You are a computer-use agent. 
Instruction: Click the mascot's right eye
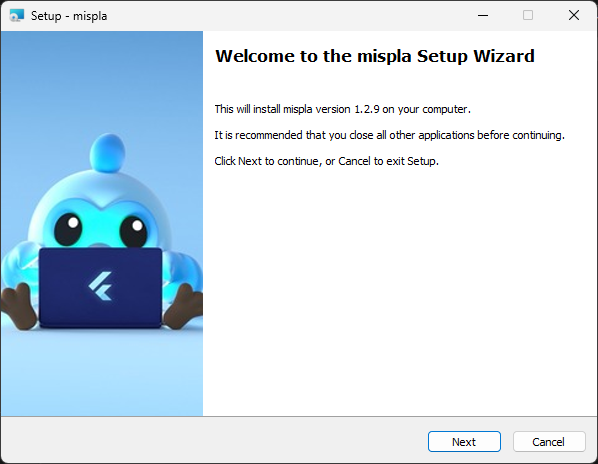[x=133, y=231]
